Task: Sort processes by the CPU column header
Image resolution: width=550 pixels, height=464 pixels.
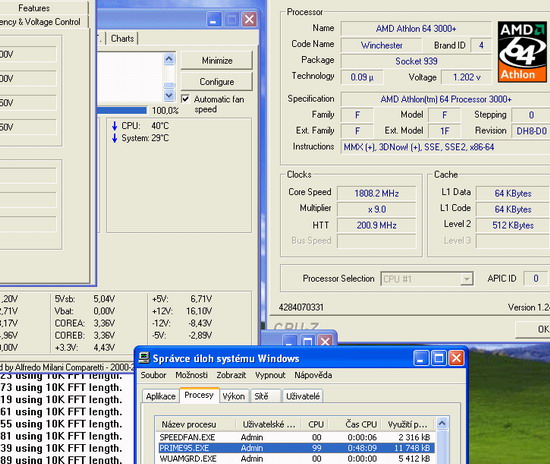Action: (x=315, y=424)
